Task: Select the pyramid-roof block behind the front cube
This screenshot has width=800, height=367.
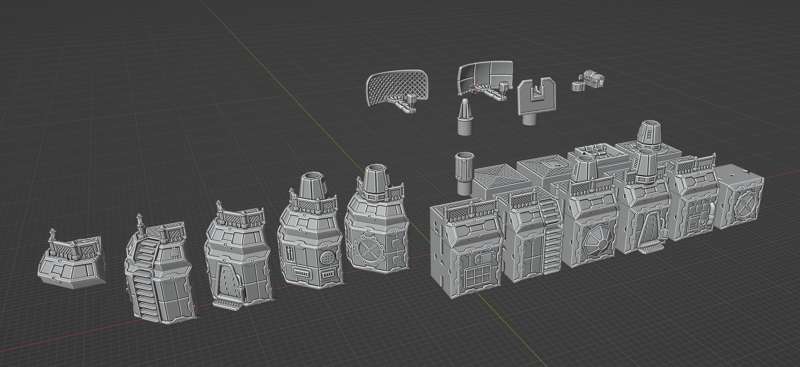Action: coord(501,181)
